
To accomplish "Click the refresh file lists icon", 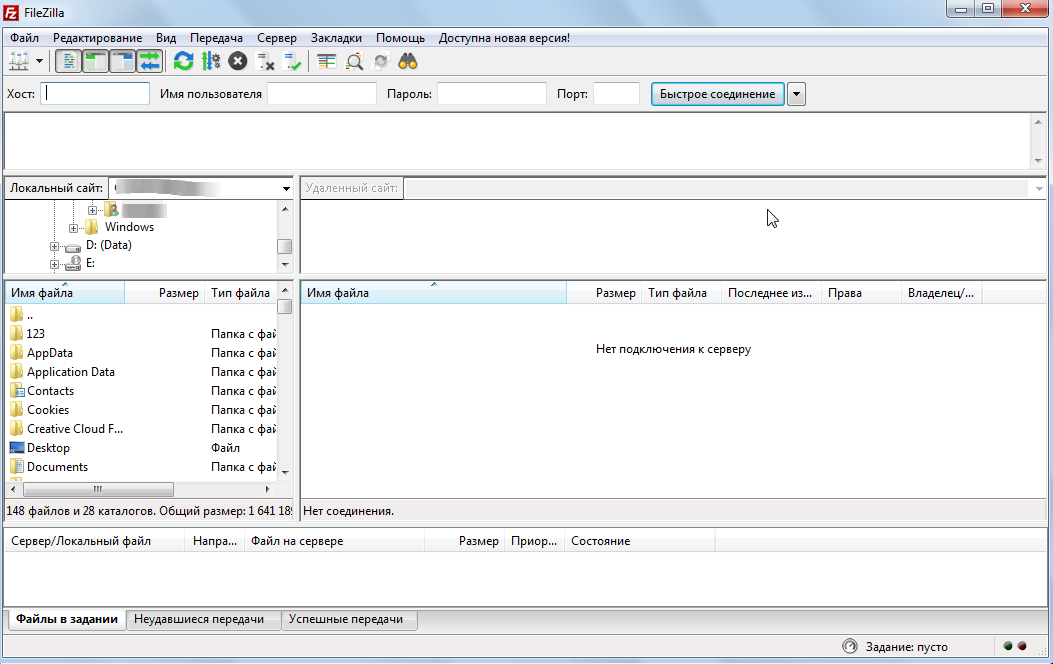I will point(183,61).
